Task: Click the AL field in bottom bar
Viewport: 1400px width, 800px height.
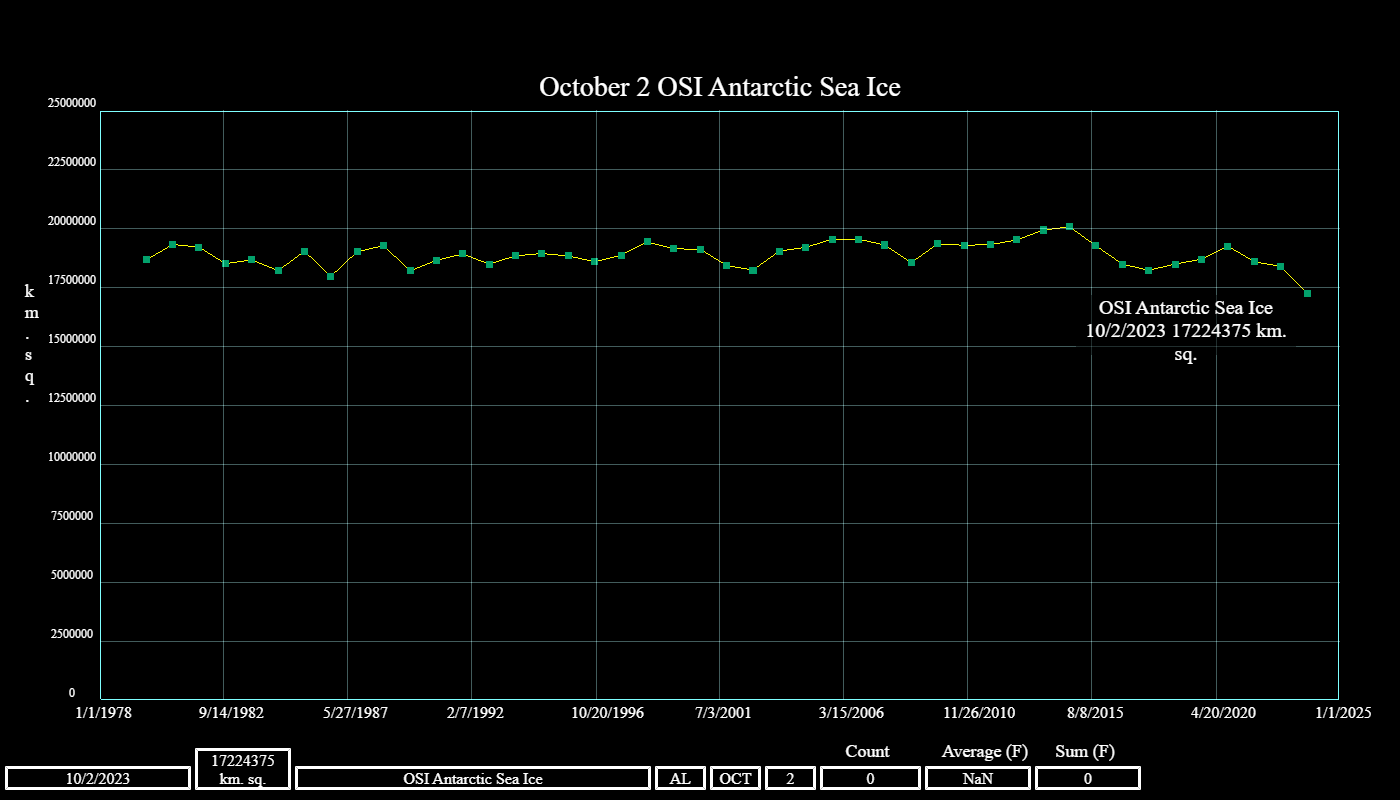Action: coord(680,778)
